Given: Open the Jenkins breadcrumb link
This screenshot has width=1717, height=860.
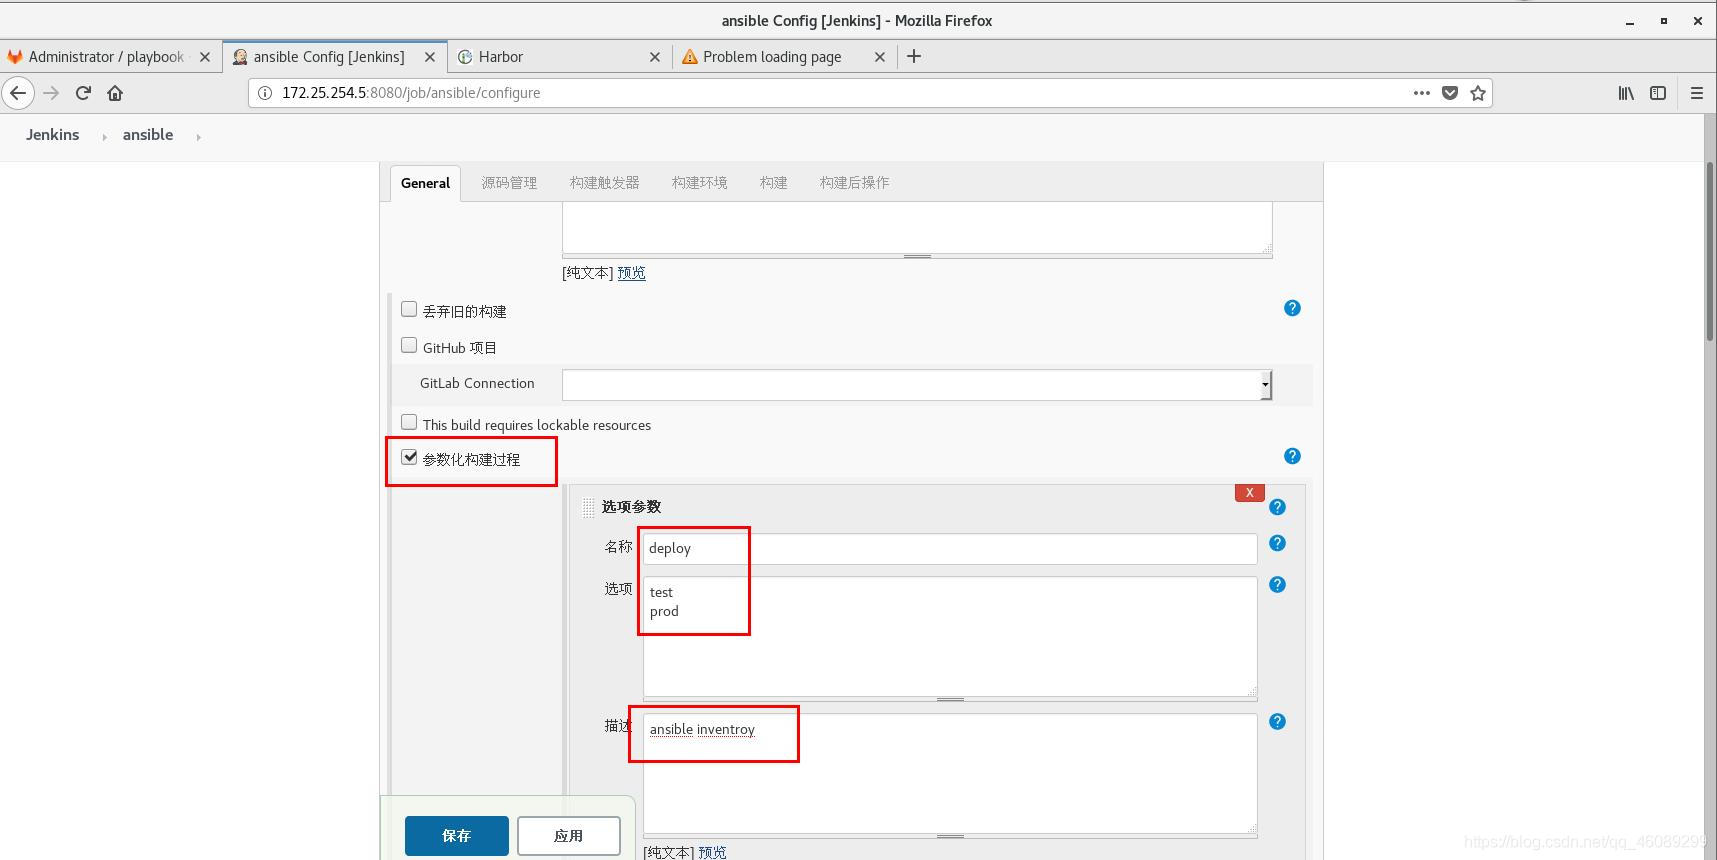Looking at the screenshot, I should 52,135.
